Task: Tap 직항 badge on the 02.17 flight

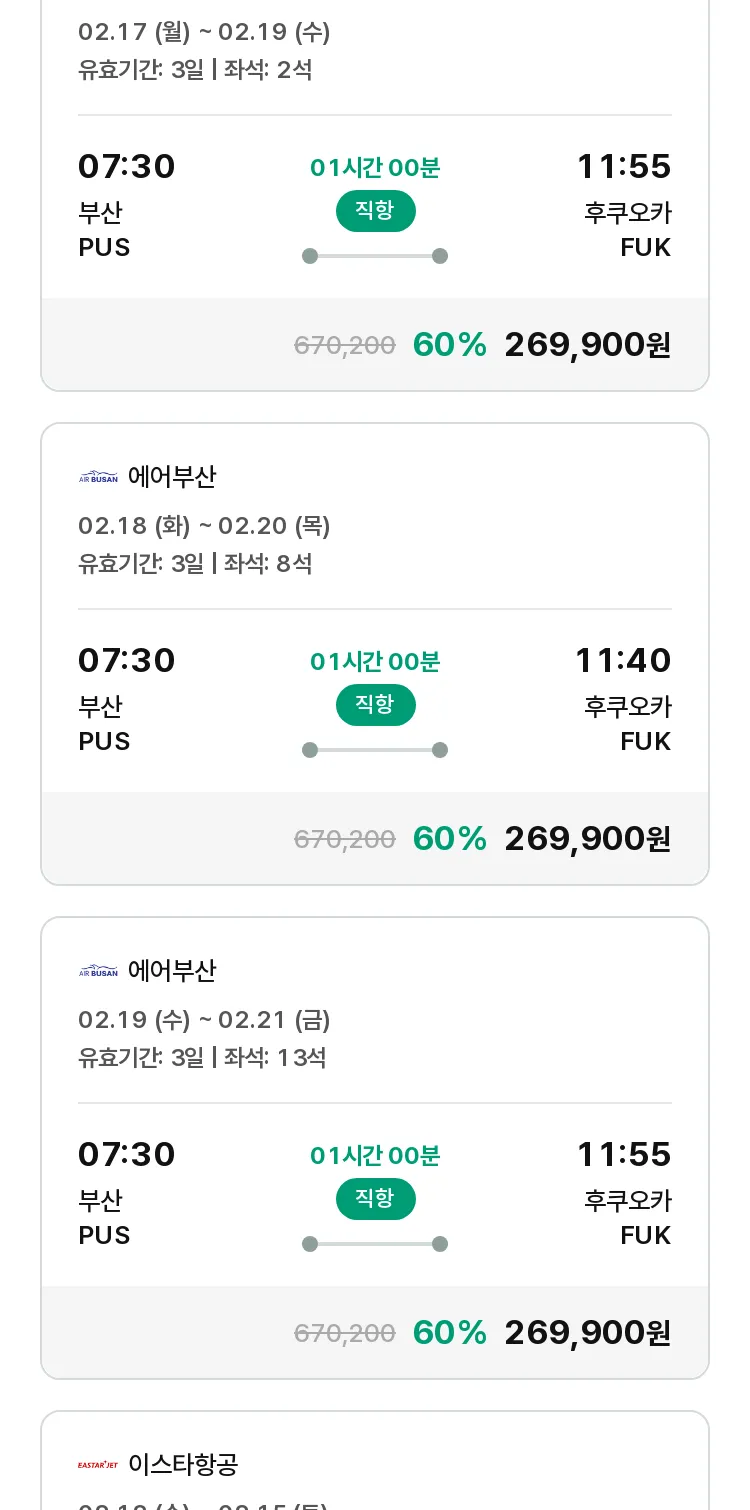Action: 375,211
